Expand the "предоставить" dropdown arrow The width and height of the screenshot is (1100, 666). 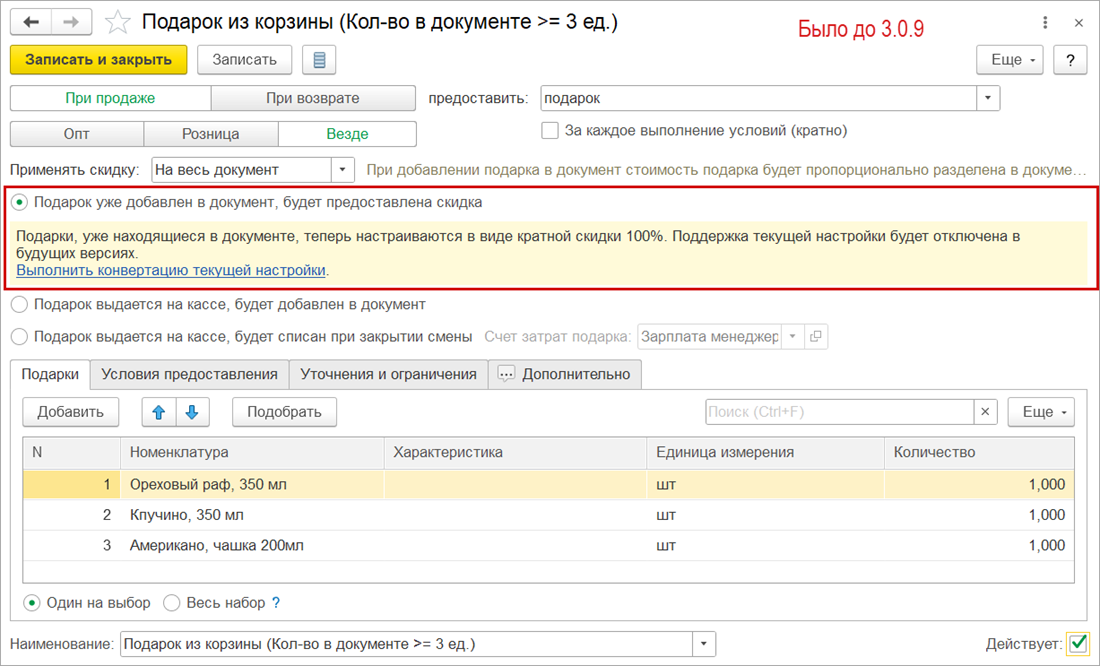988,98
